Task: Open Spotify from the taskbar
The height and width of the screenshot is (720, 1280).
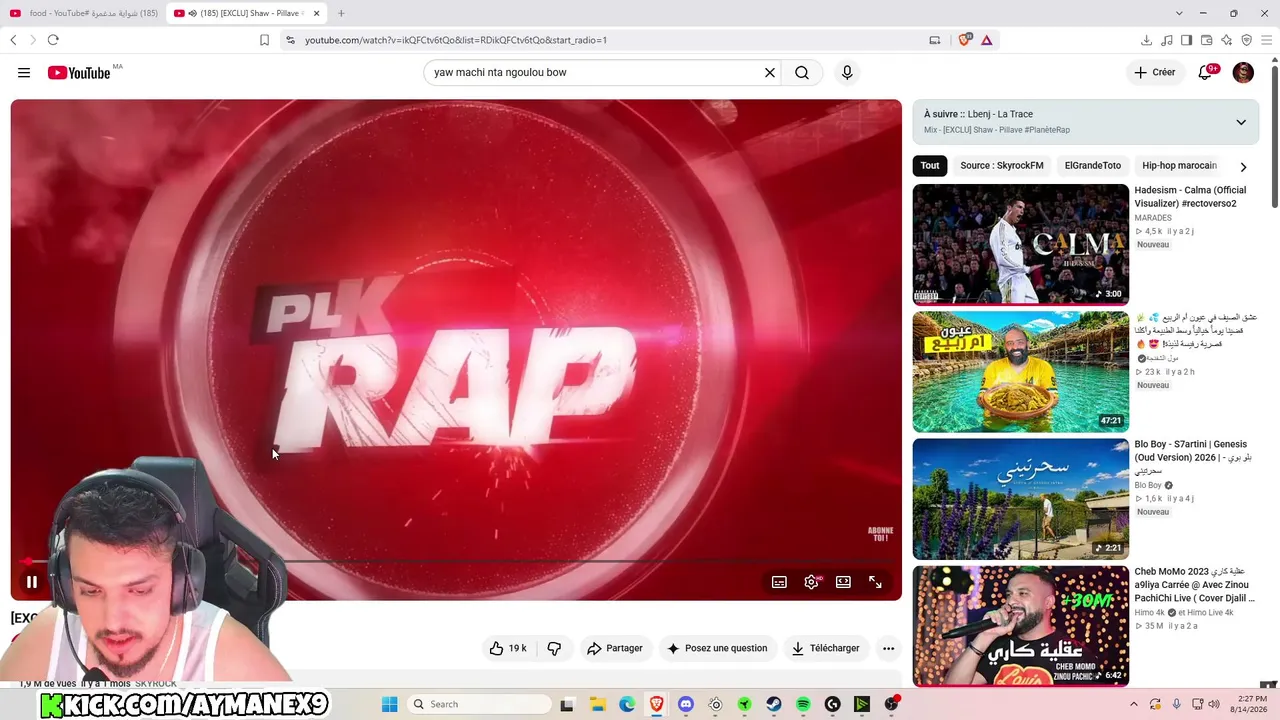Action: (803, 704)
